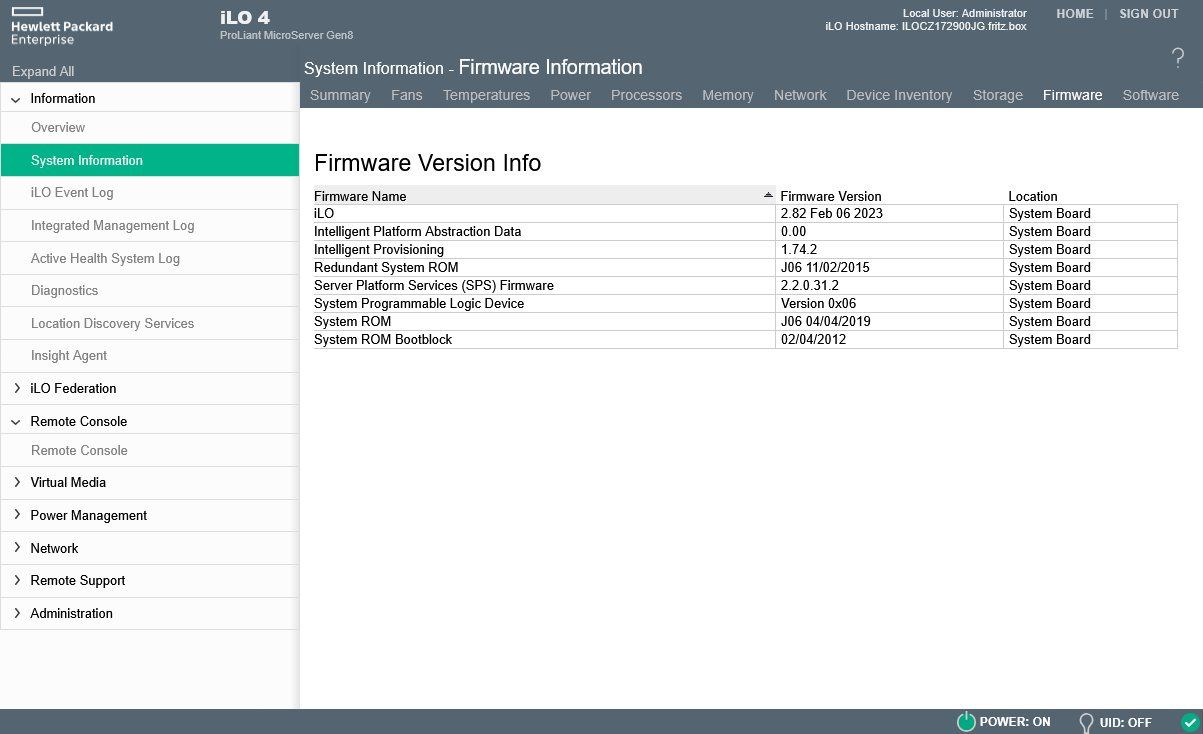Click the green health checkmark icon
1203x734 pixels.
[x=1189, y=722]
